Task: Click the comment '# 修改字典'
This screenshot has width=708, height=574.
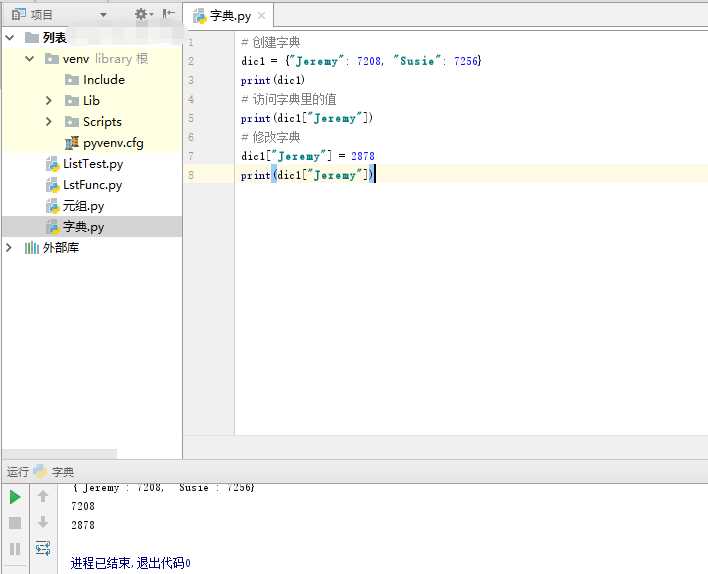Action: [270, 137]
